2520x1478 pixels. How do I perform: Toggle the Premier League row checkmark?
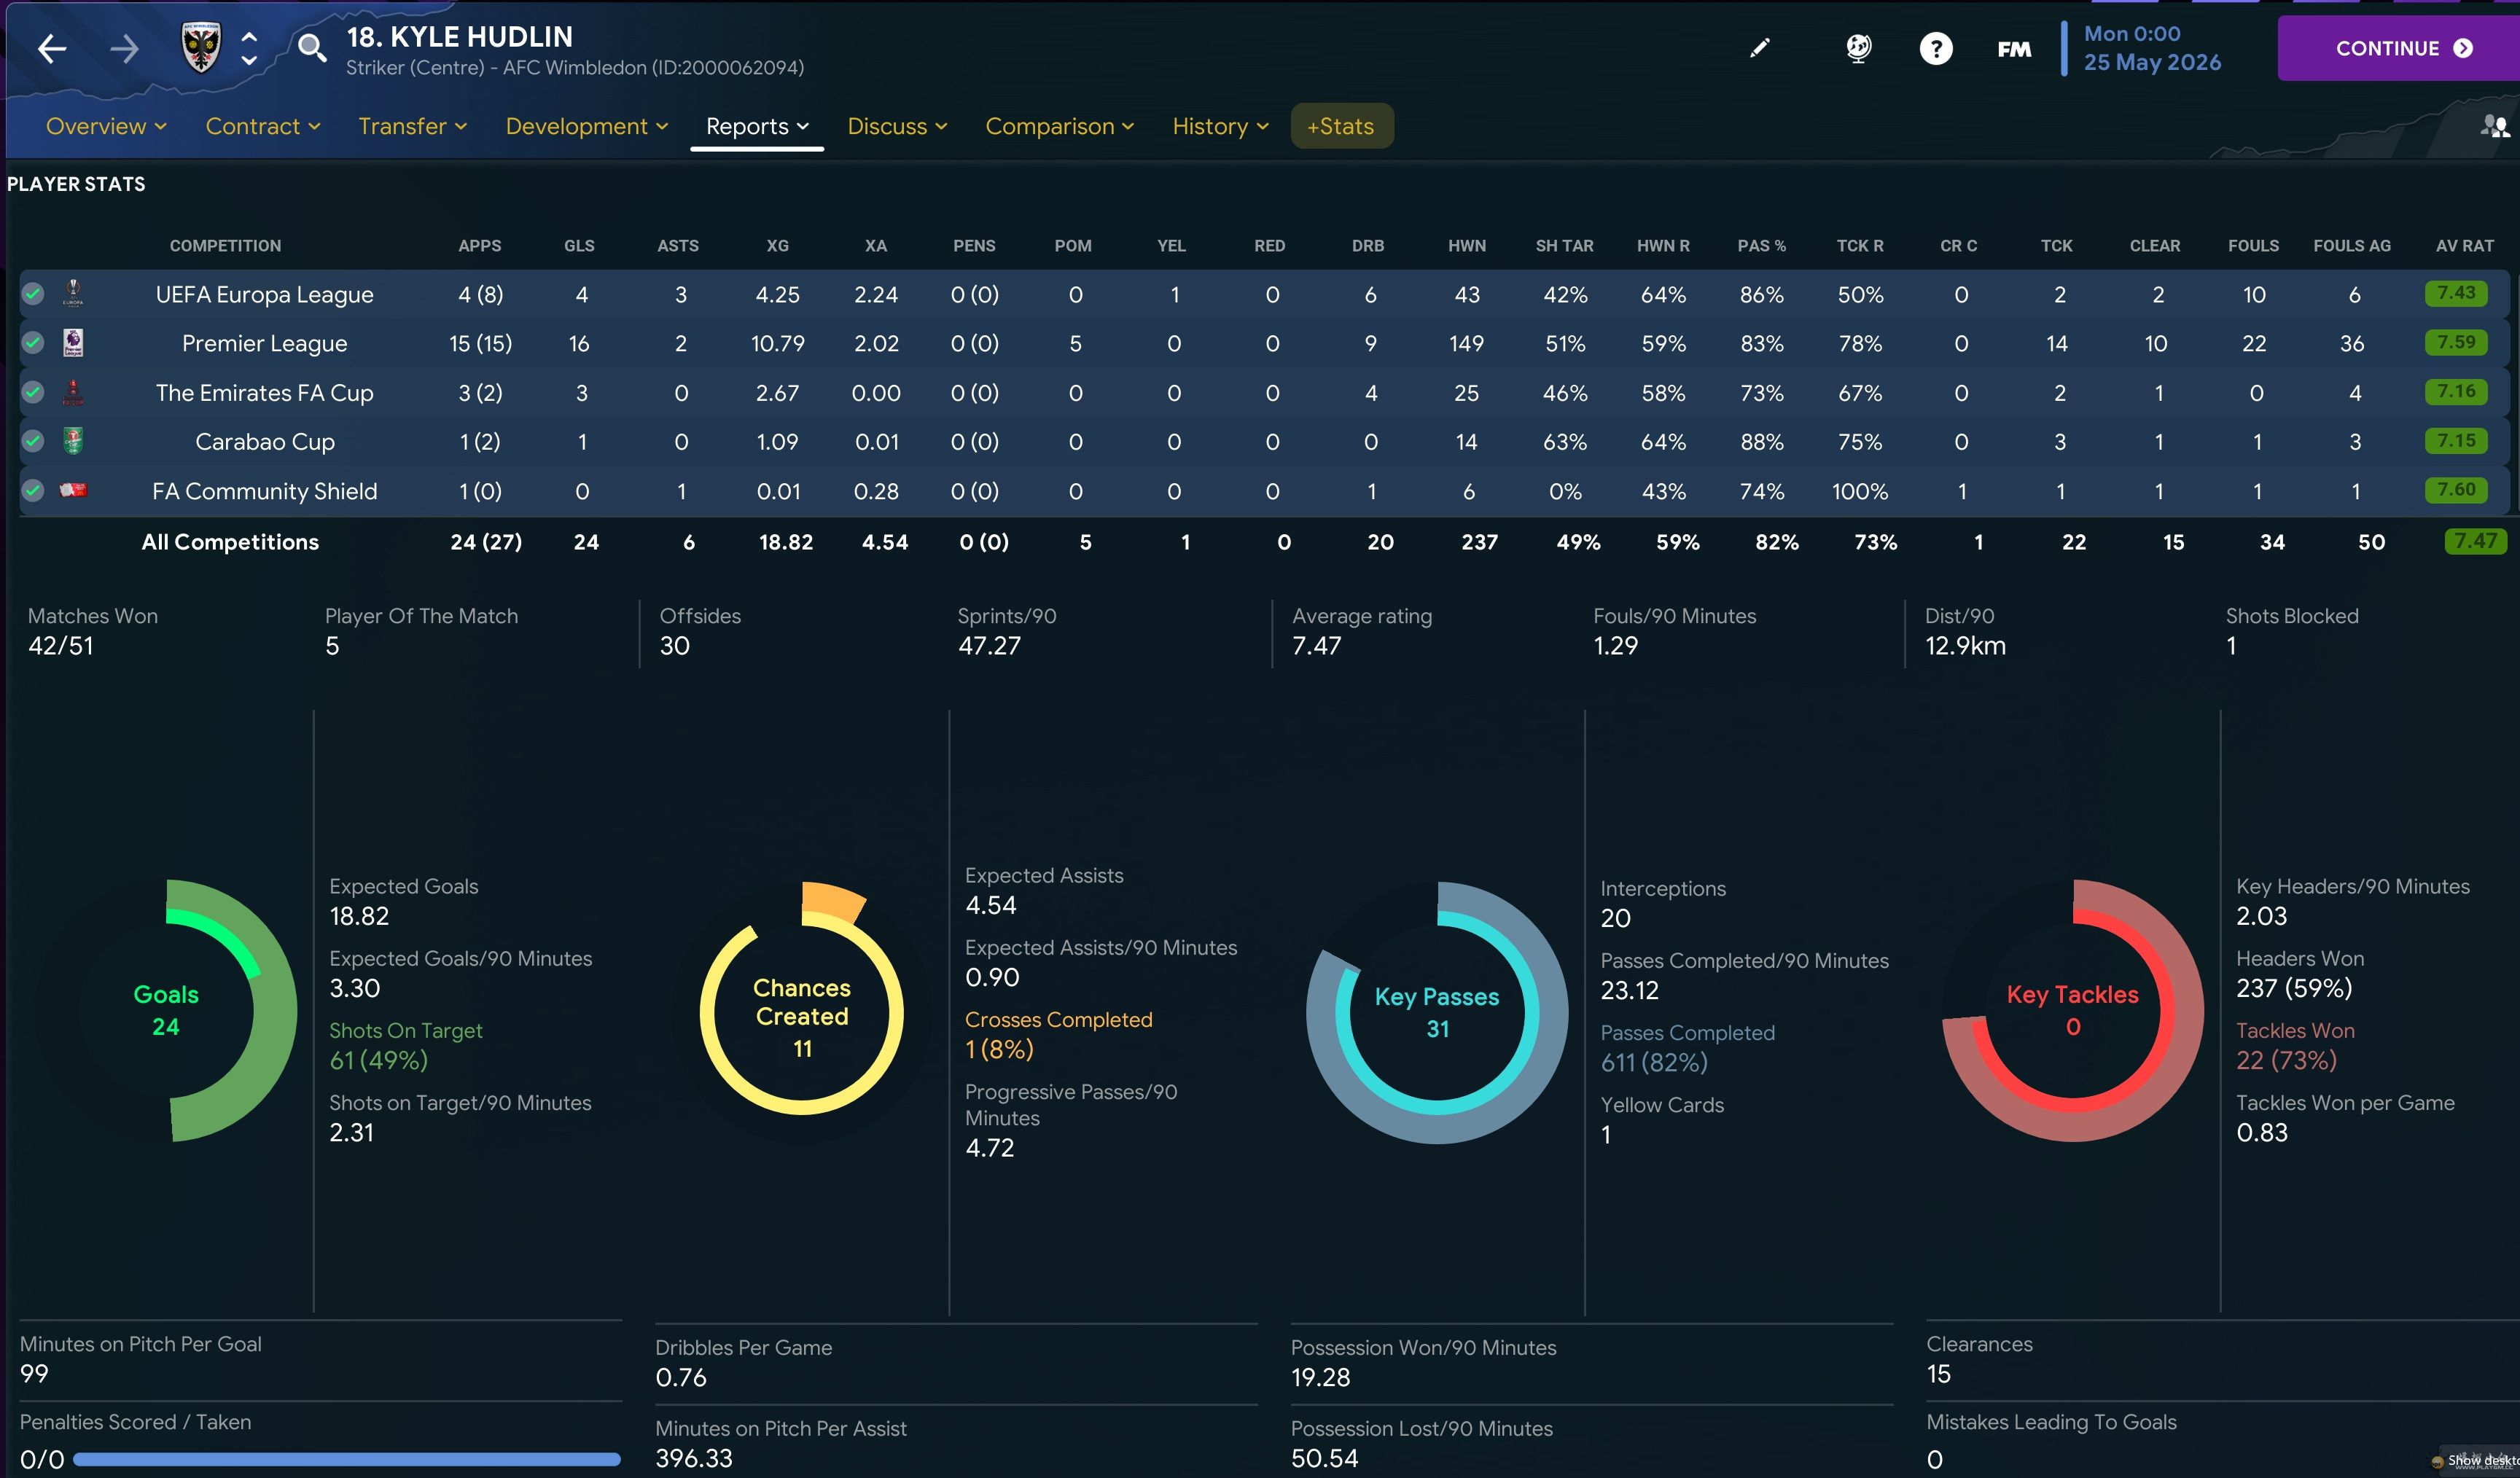(x=33, y=343)
